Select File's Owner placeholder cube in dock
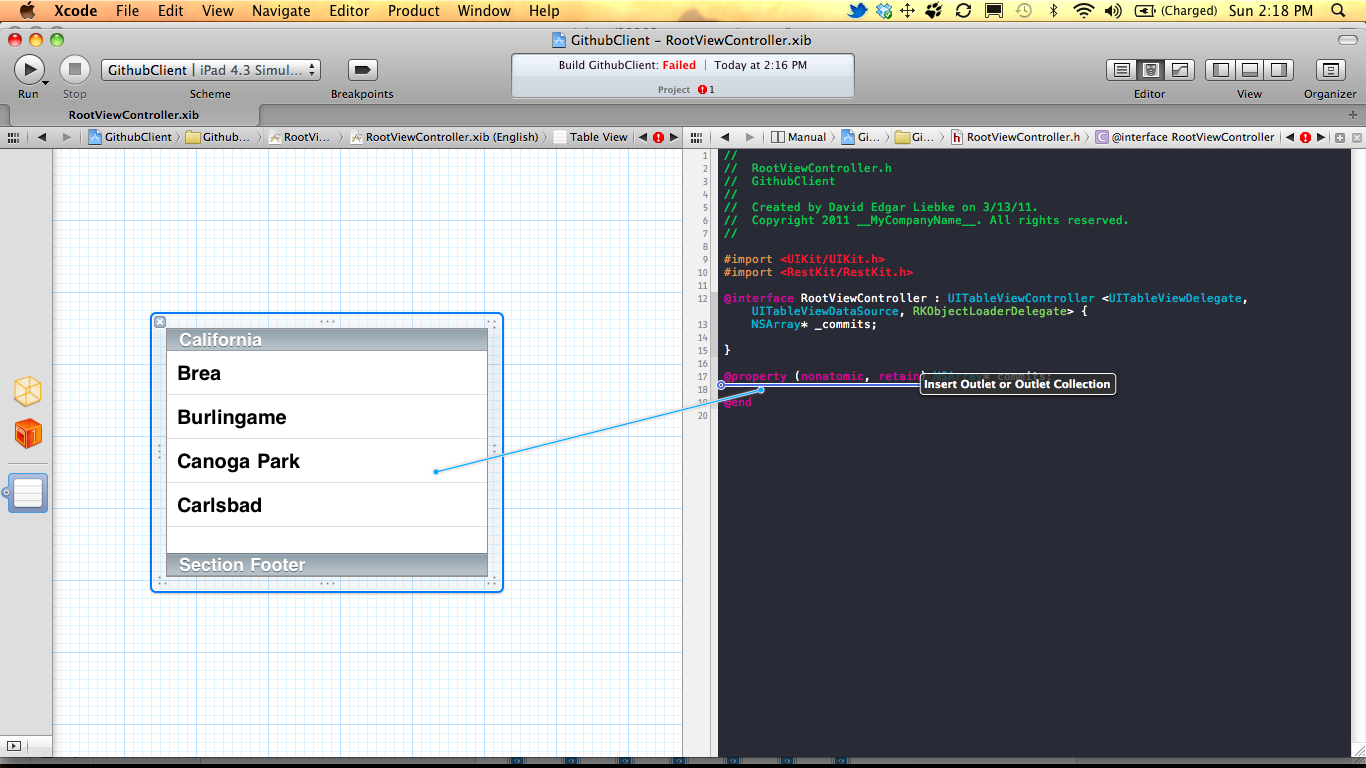 click(x=28, y=391)
